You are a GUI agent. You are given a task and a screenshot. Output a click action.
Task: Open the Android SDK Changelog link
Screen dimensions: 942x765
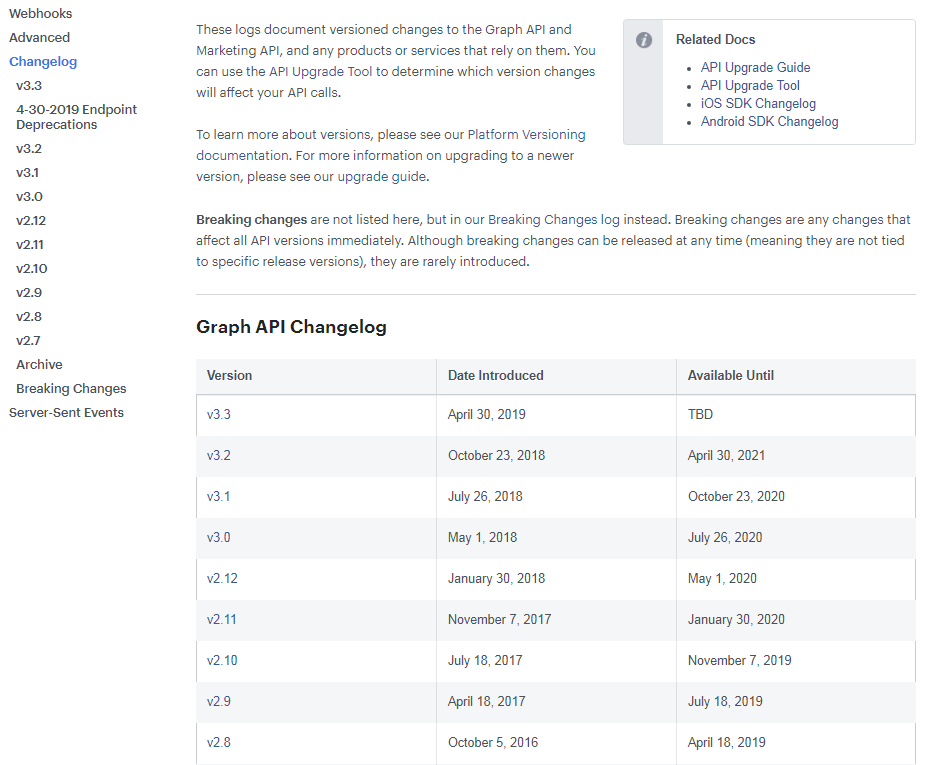[x=769, y=121]
